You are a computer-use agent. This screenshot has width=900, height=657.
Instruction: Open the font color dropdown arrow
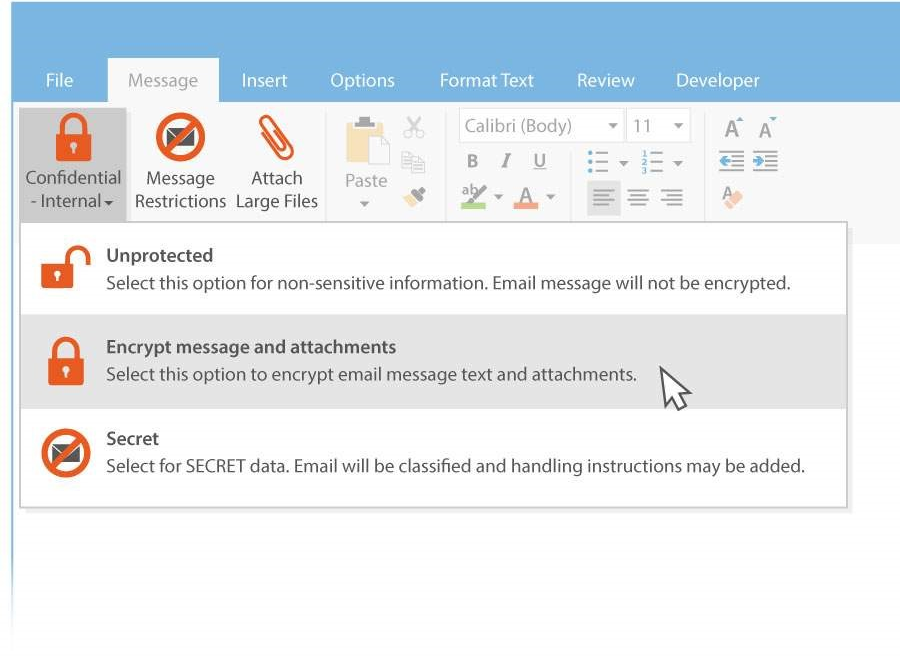[550, 197]
